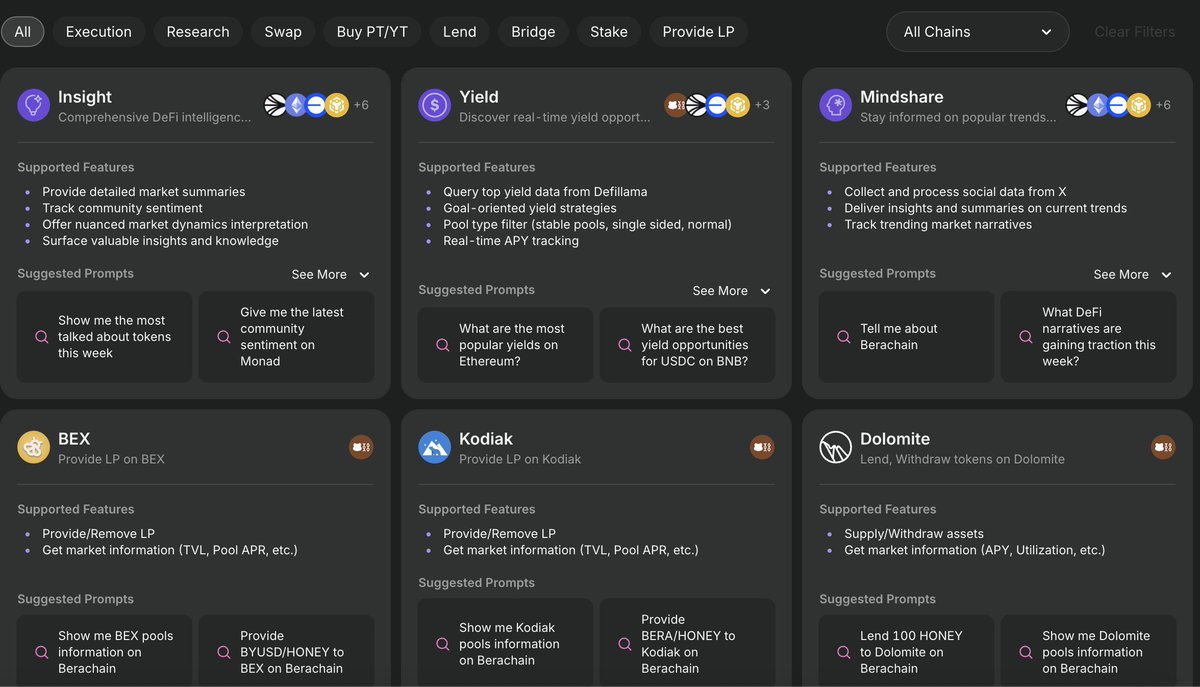
Task: Click 'Supply/Withdraw assets' feature on Dolomite
Action: click(x=914, y=534)
